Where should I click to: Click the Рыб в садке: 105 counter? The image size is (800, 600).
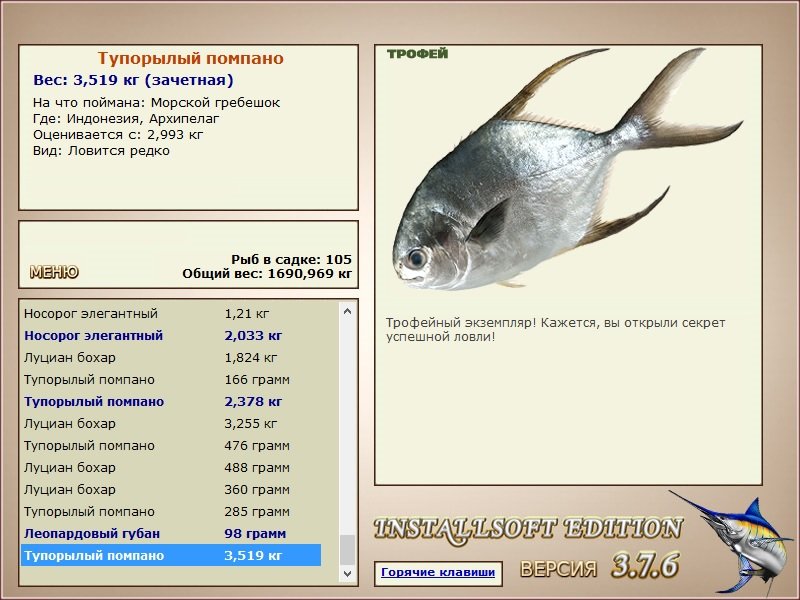tap(291, 259)
